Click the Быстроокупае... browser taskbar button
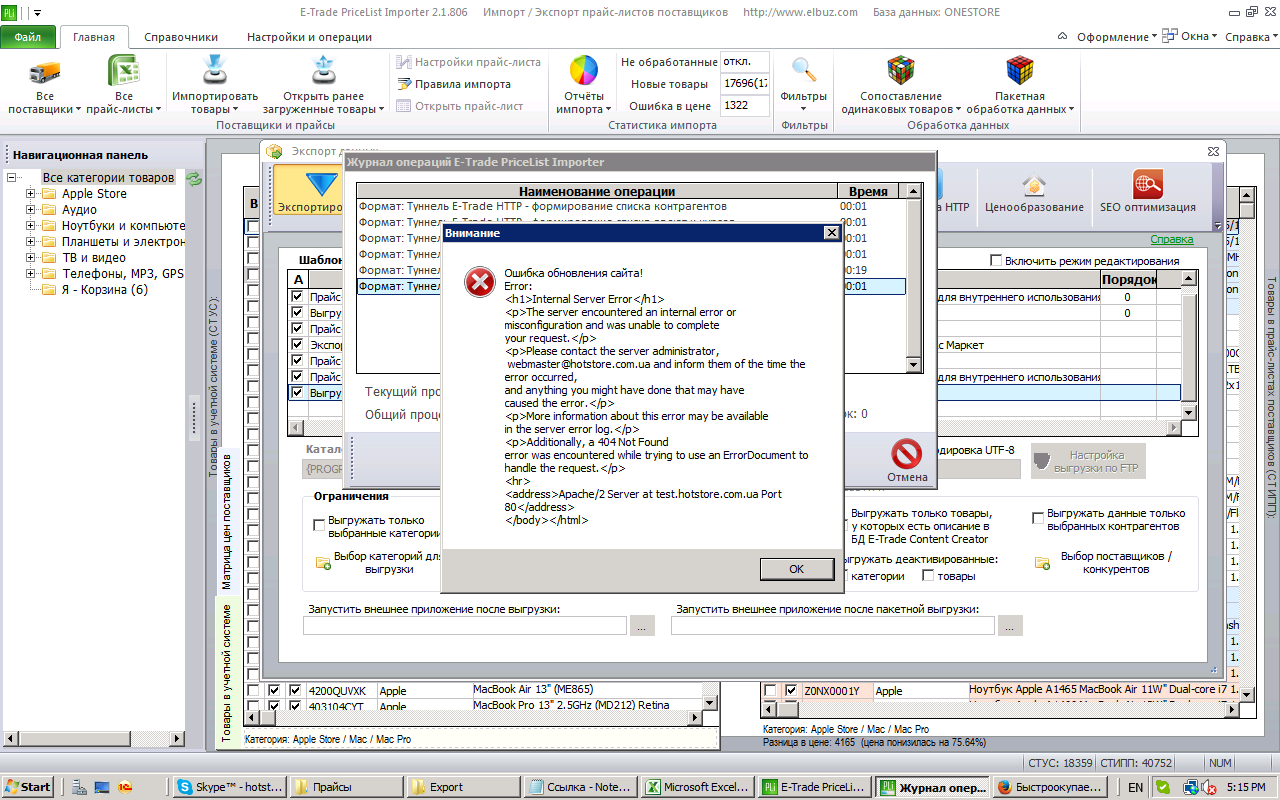The height and width of the screenshot is (800, 1280). (x=1049, y=787)
